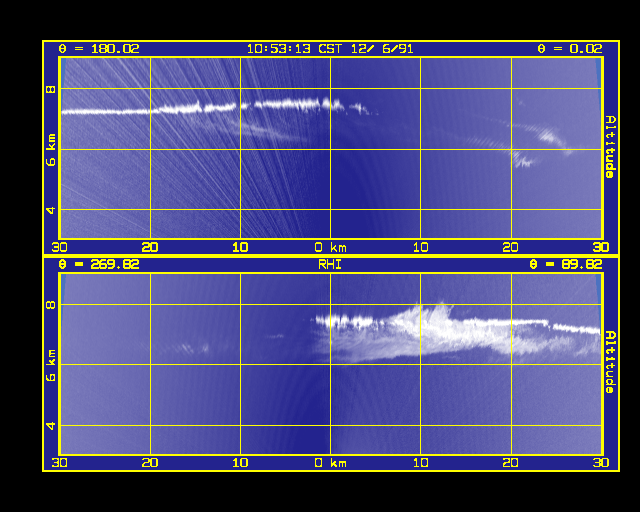The height and width of the screenshot is (512, 640).
Task: Click lower panel's 10 range label on θ=89.82 side
Action: 420,463
